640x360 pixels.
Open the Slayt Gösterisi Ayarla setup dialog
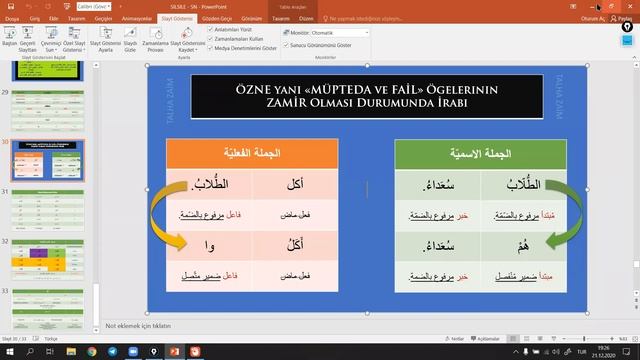(x=105, y=39)
